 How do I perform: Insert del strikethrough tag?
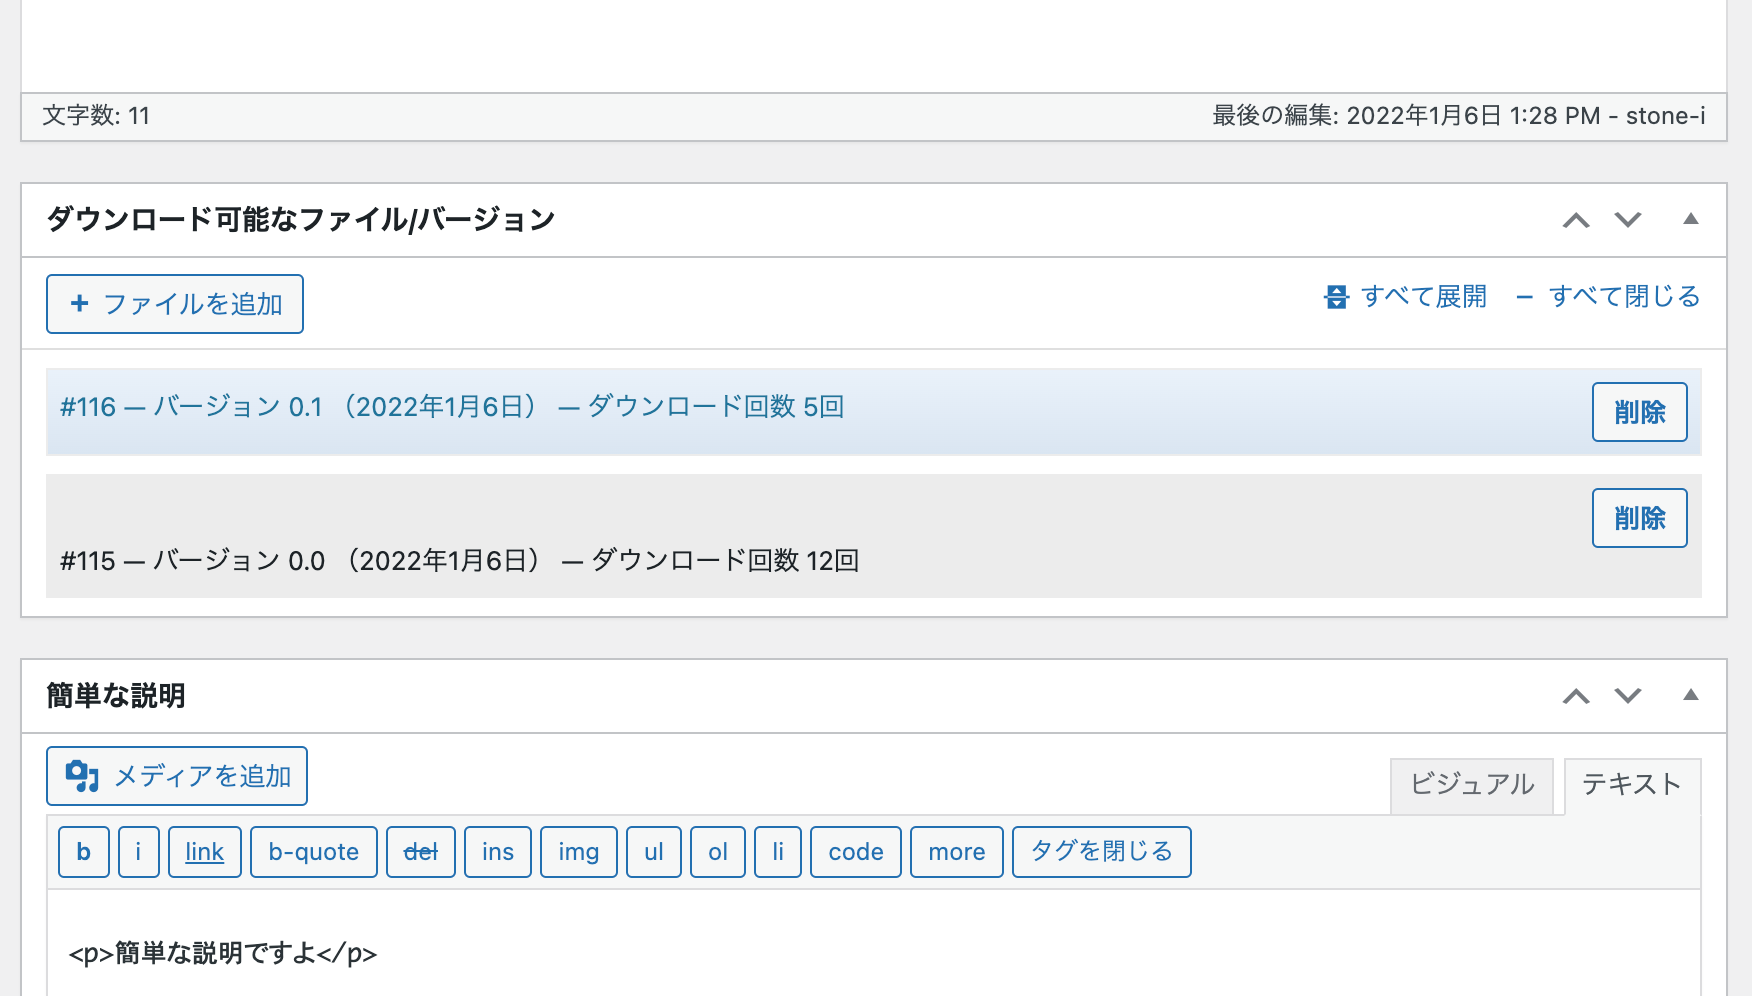pos(421,852)
